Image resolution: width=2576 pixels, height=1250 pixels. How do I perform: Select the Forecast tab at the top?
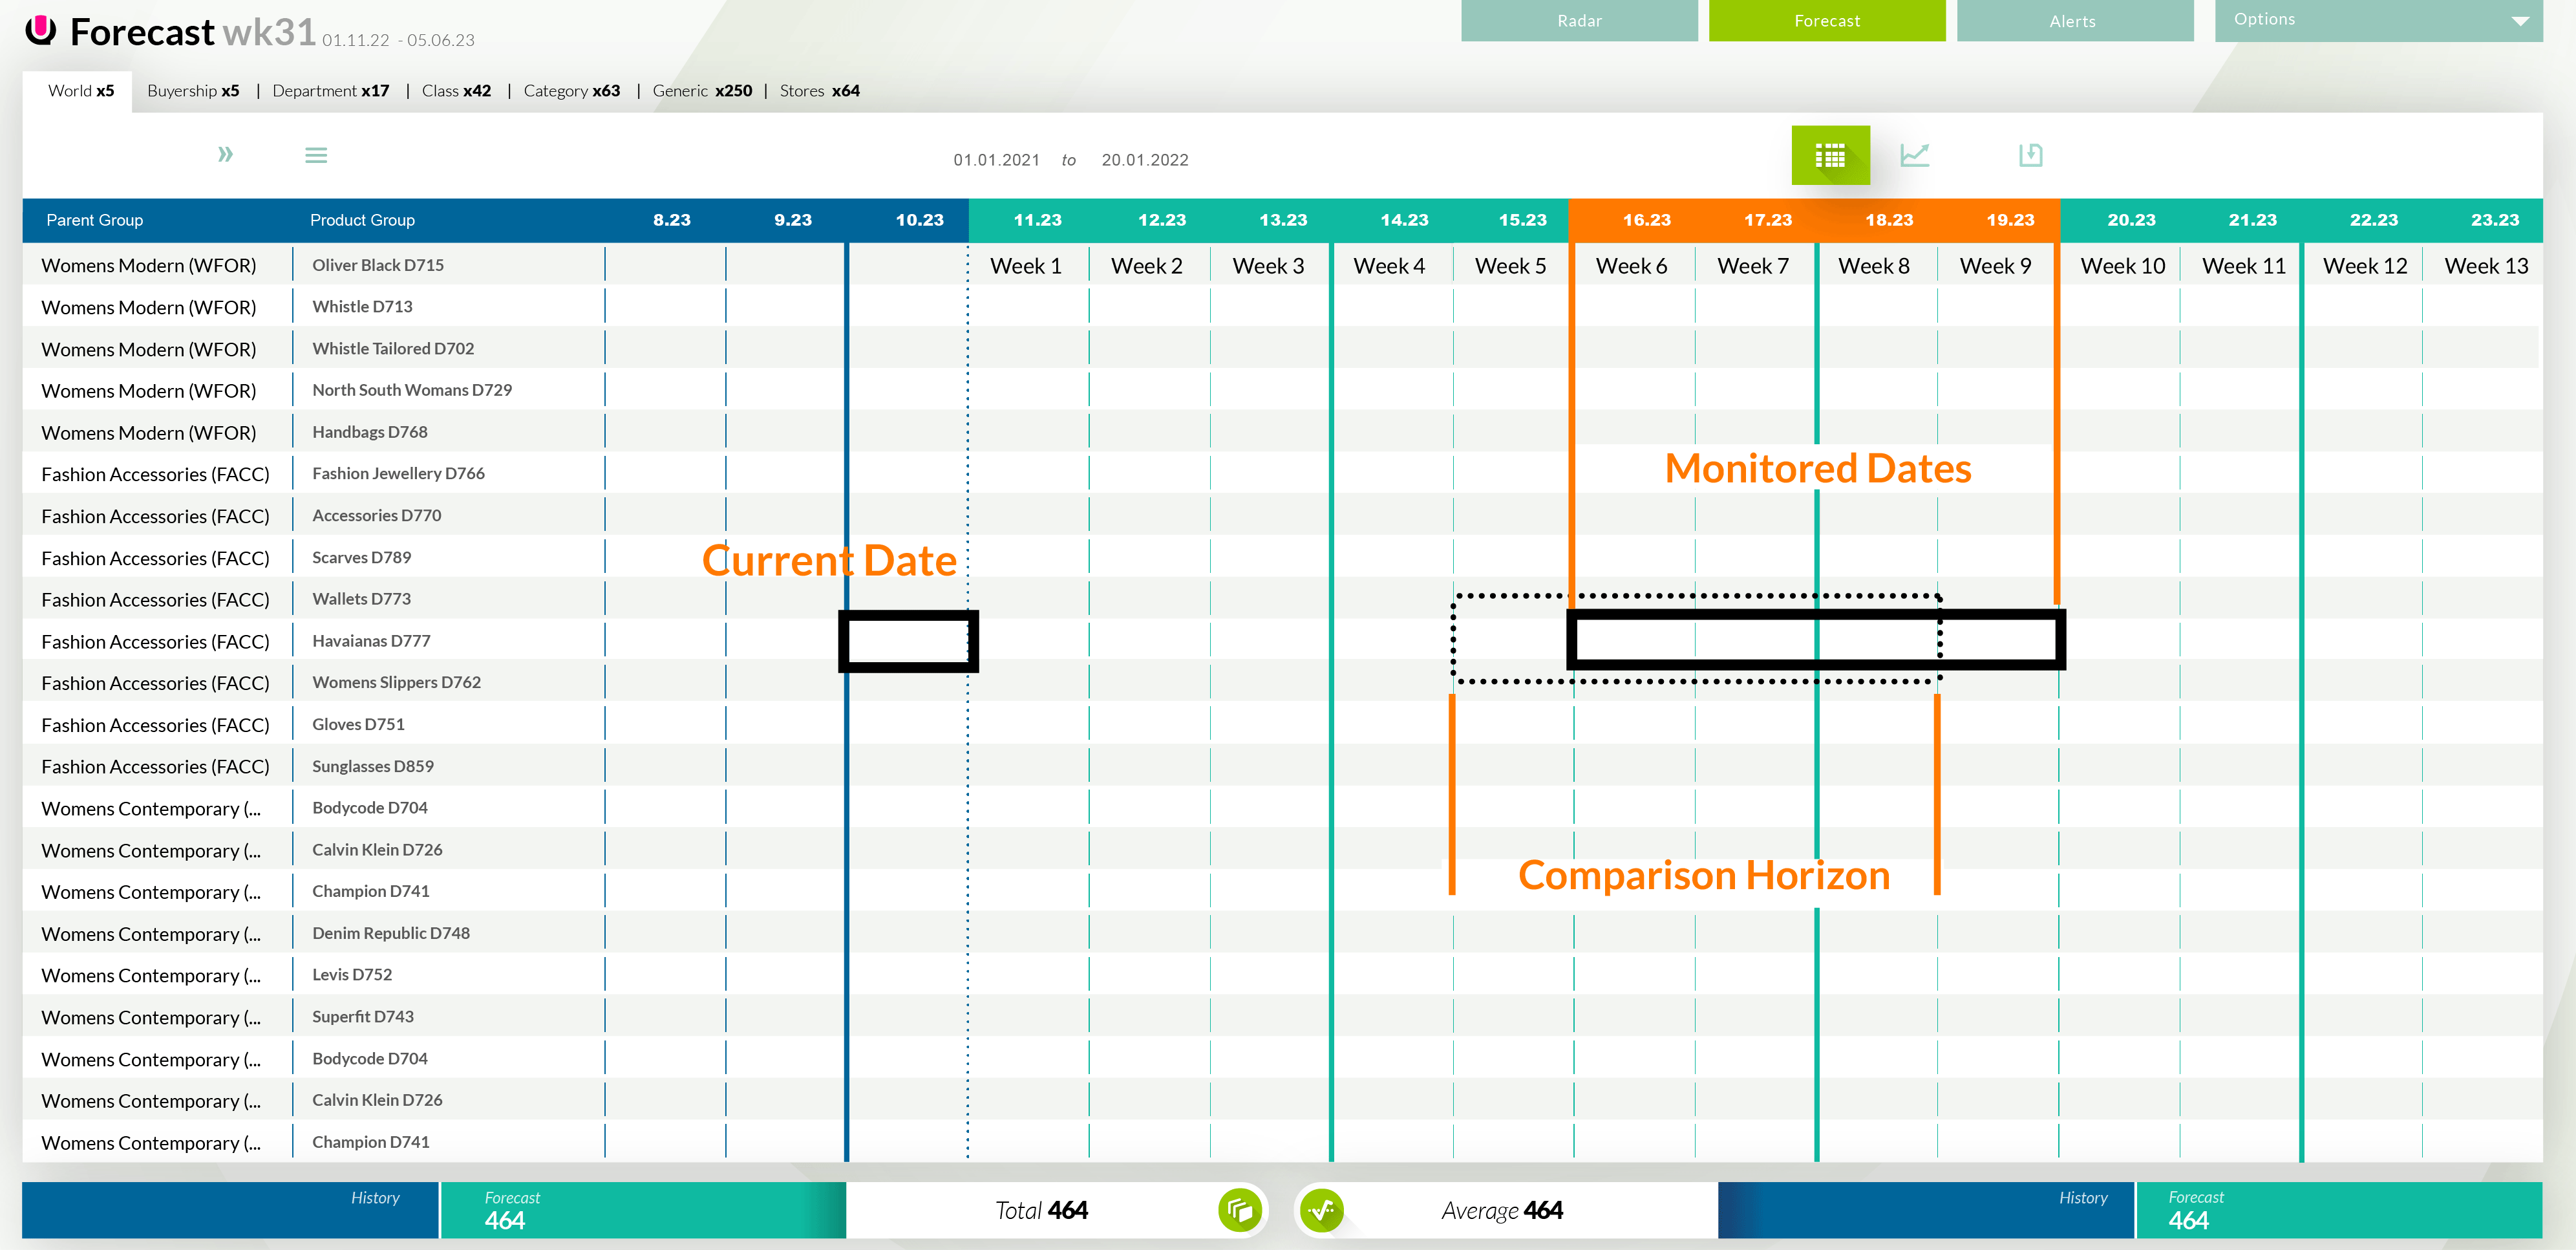pyautogui.click(x=1826, y=21)
